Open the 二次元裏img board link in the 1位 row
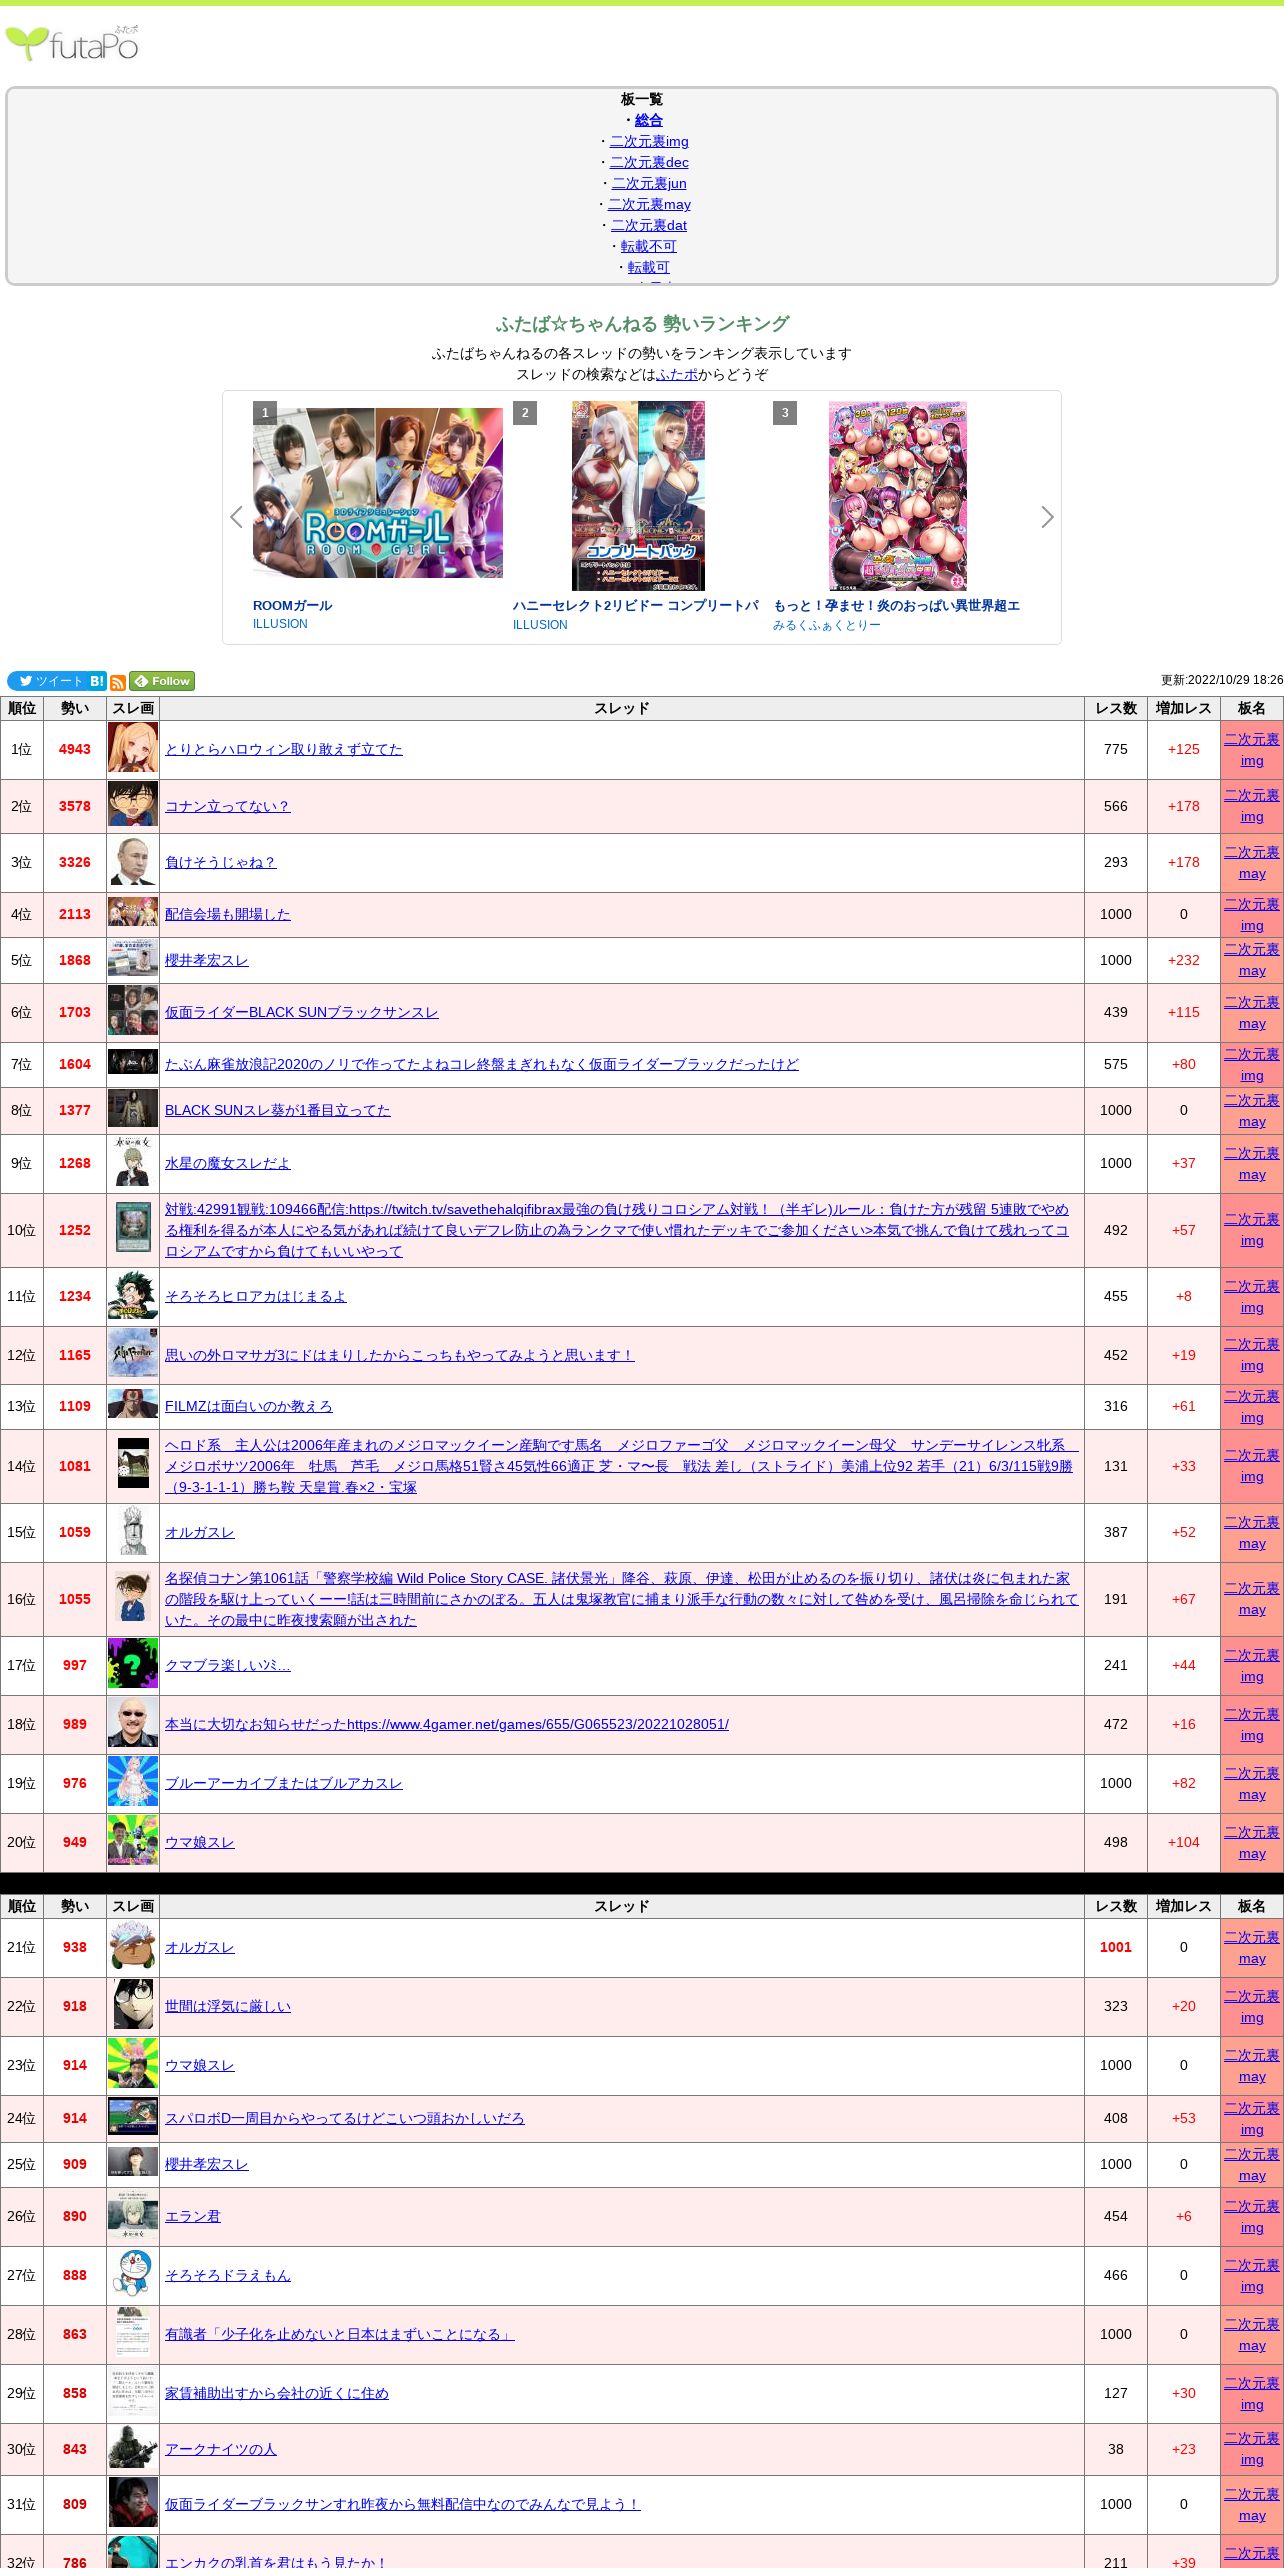 [1252, 750]
